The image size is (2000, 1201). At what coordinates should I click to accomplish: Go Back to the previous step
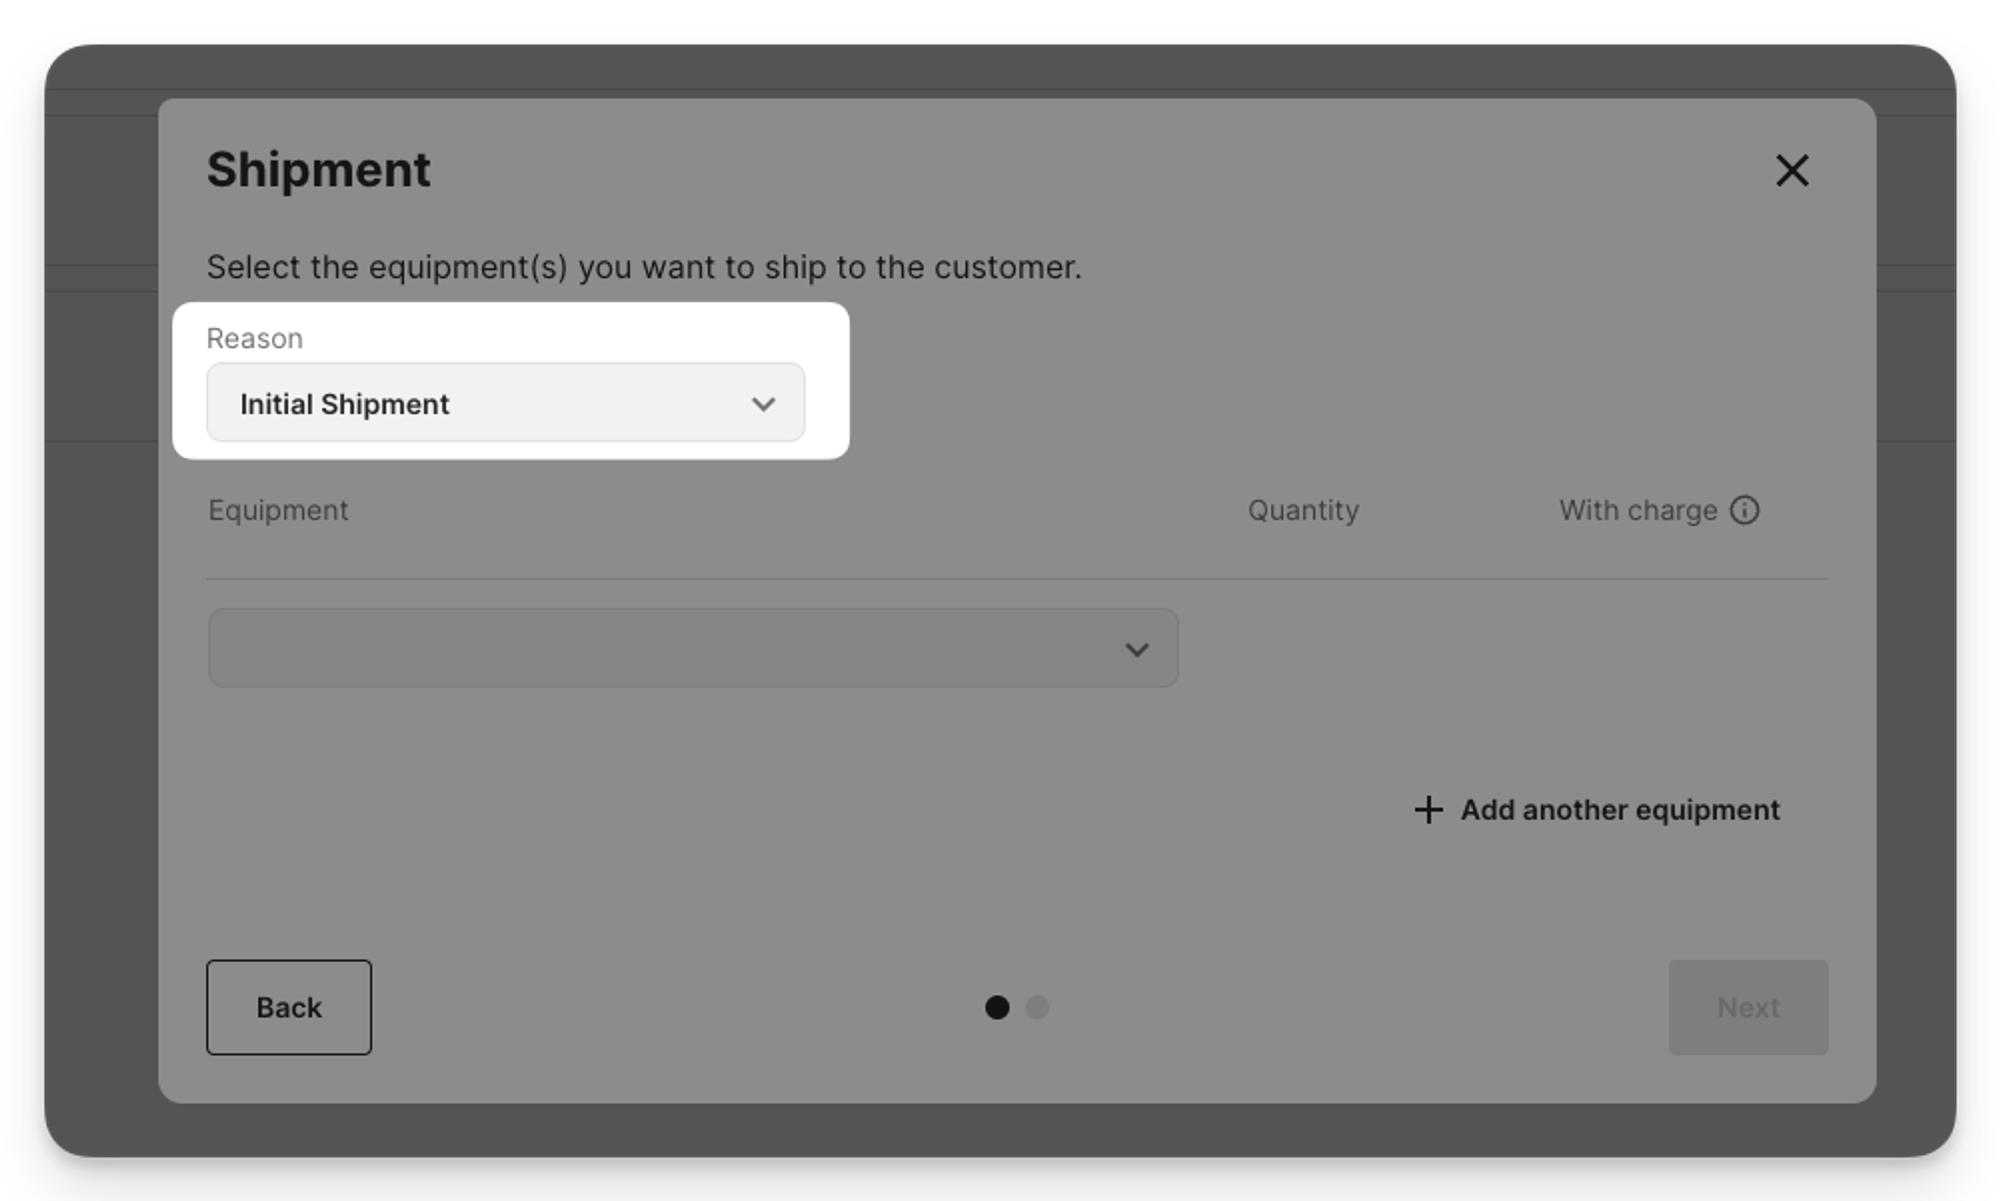[x=289, y=1007]
